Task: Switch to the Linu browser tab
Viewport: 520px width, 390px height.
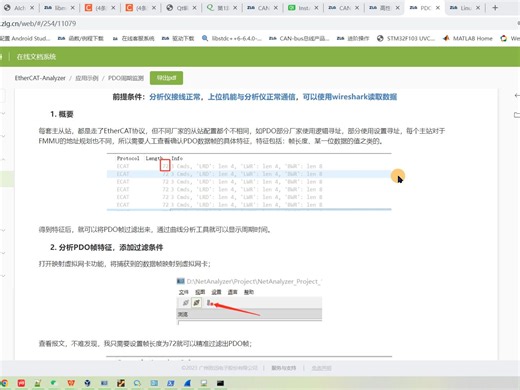Action: 465,8
